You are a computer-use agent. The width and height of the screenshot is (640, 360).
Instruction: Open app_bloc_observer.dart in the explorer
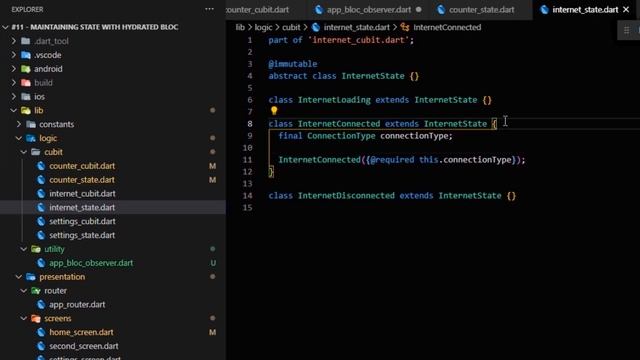[x=91, y=263]
